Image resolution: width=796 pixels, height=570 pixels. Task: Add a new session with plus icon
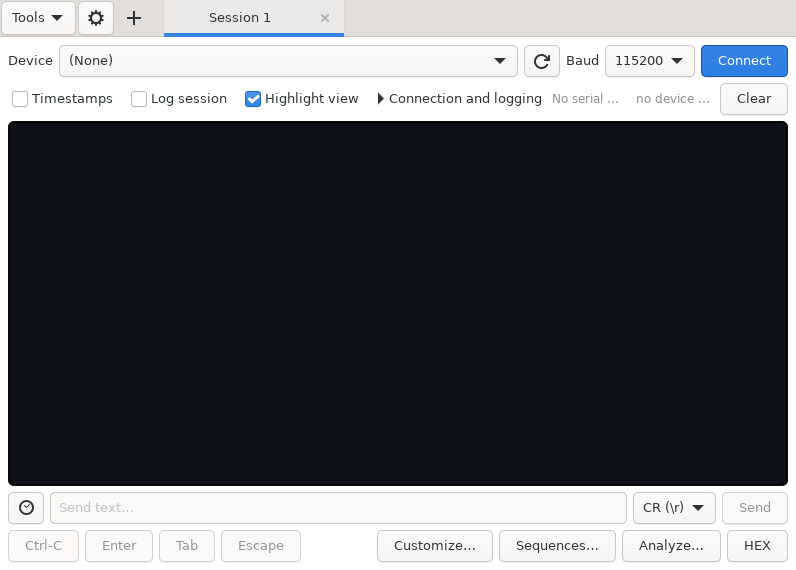(x=134, y=18)
